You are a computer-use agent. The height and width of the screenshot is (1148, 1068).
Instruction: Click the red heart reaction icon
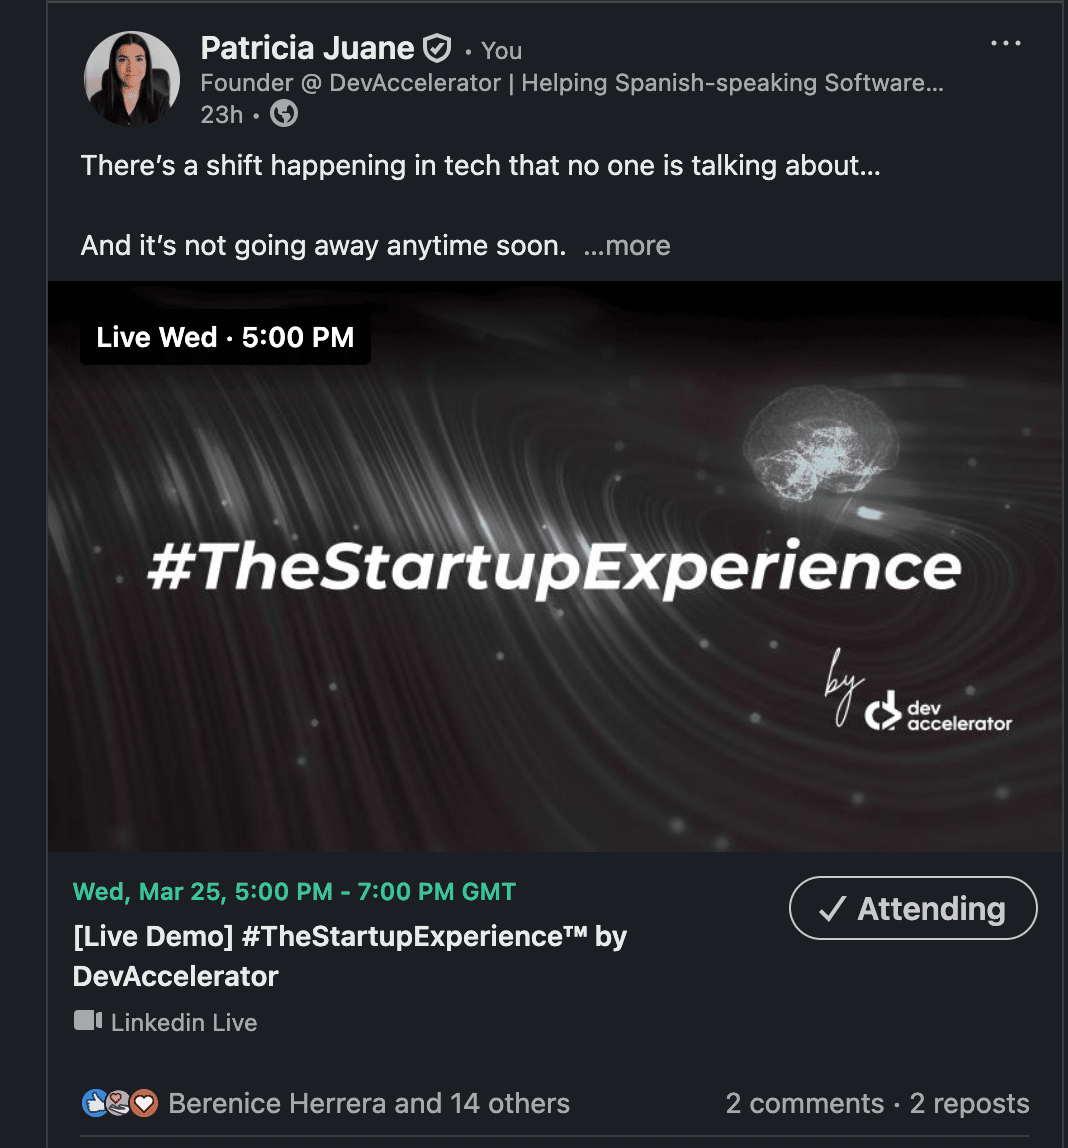(145, 1103)
